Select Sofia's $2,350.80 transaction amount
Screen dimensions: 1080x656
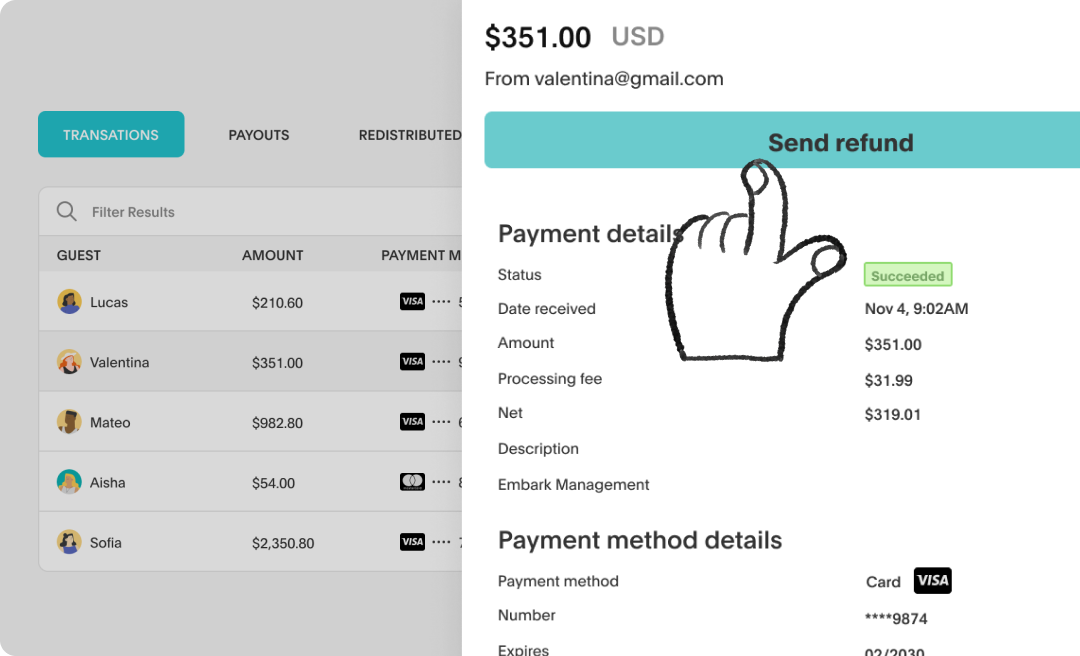(x=283, y=543)
